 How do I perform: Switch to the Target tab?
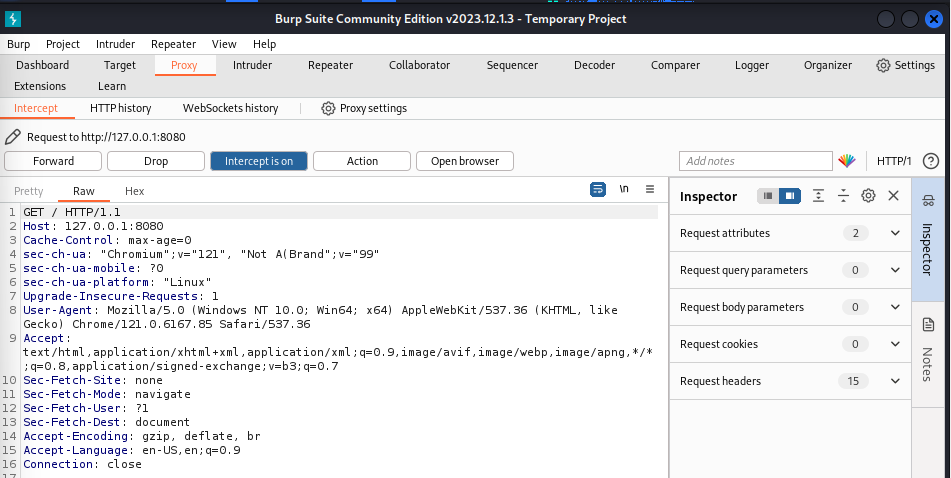pos(119,66)
